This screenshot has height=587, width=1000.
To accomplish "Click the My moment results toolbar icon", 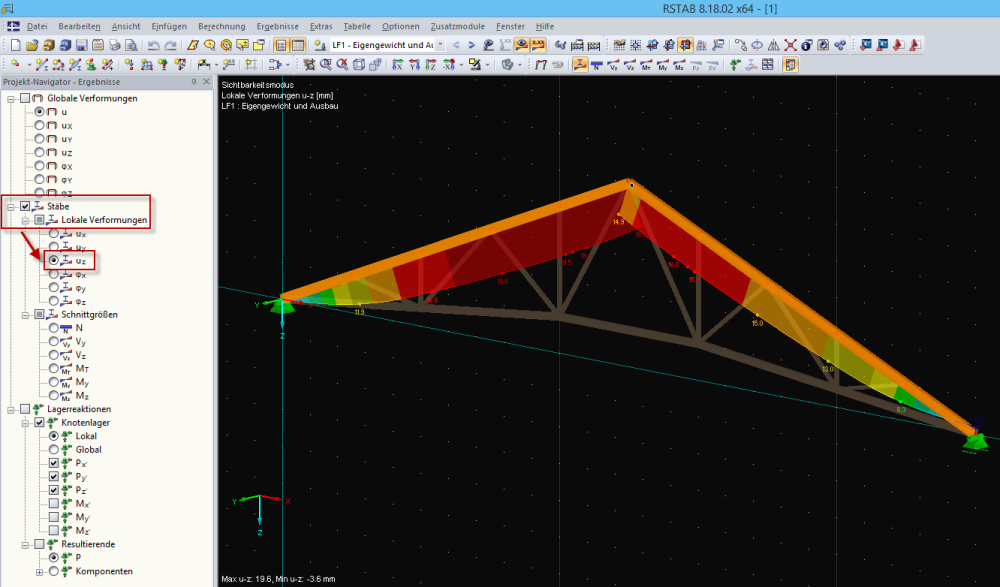I will pyautogui.click(x=662, y=65).
